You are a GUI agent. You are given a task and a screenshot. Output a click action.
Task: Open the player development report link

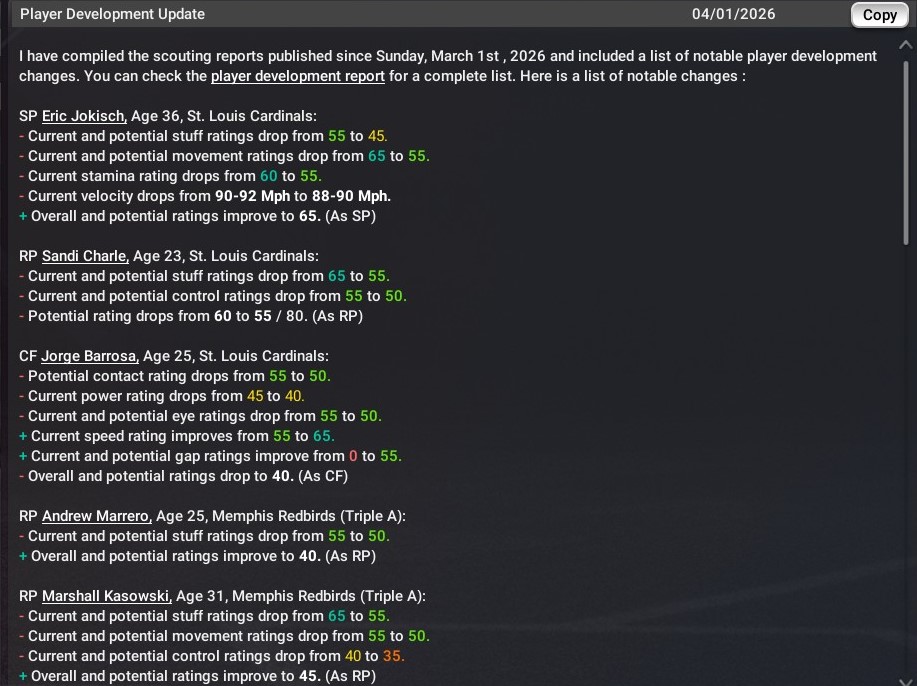click(297, 76)
